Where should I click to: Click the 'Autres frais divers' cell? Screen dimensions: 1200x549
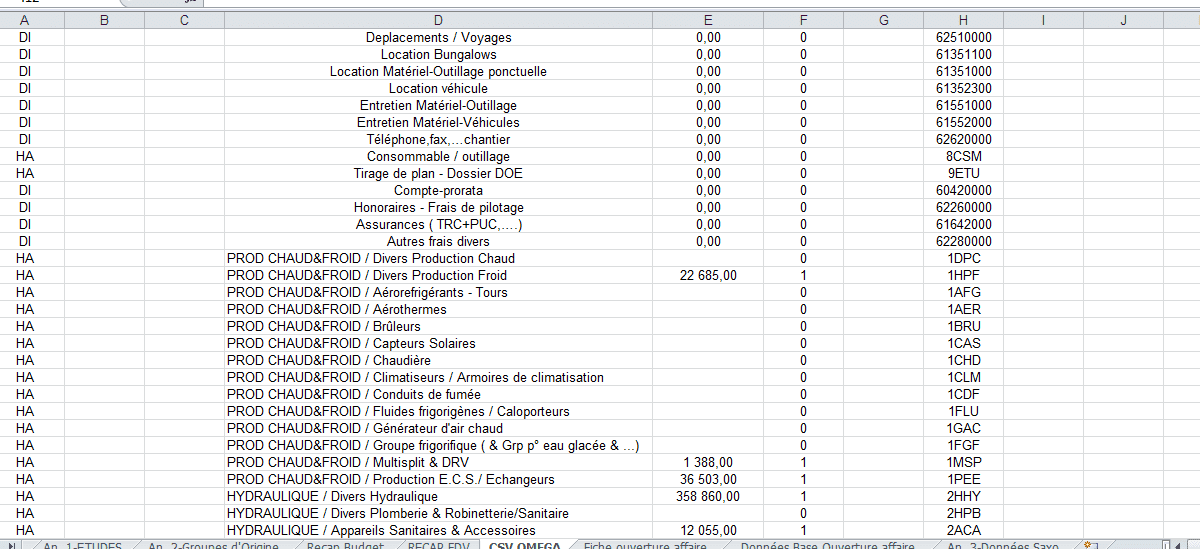[438, 241]
